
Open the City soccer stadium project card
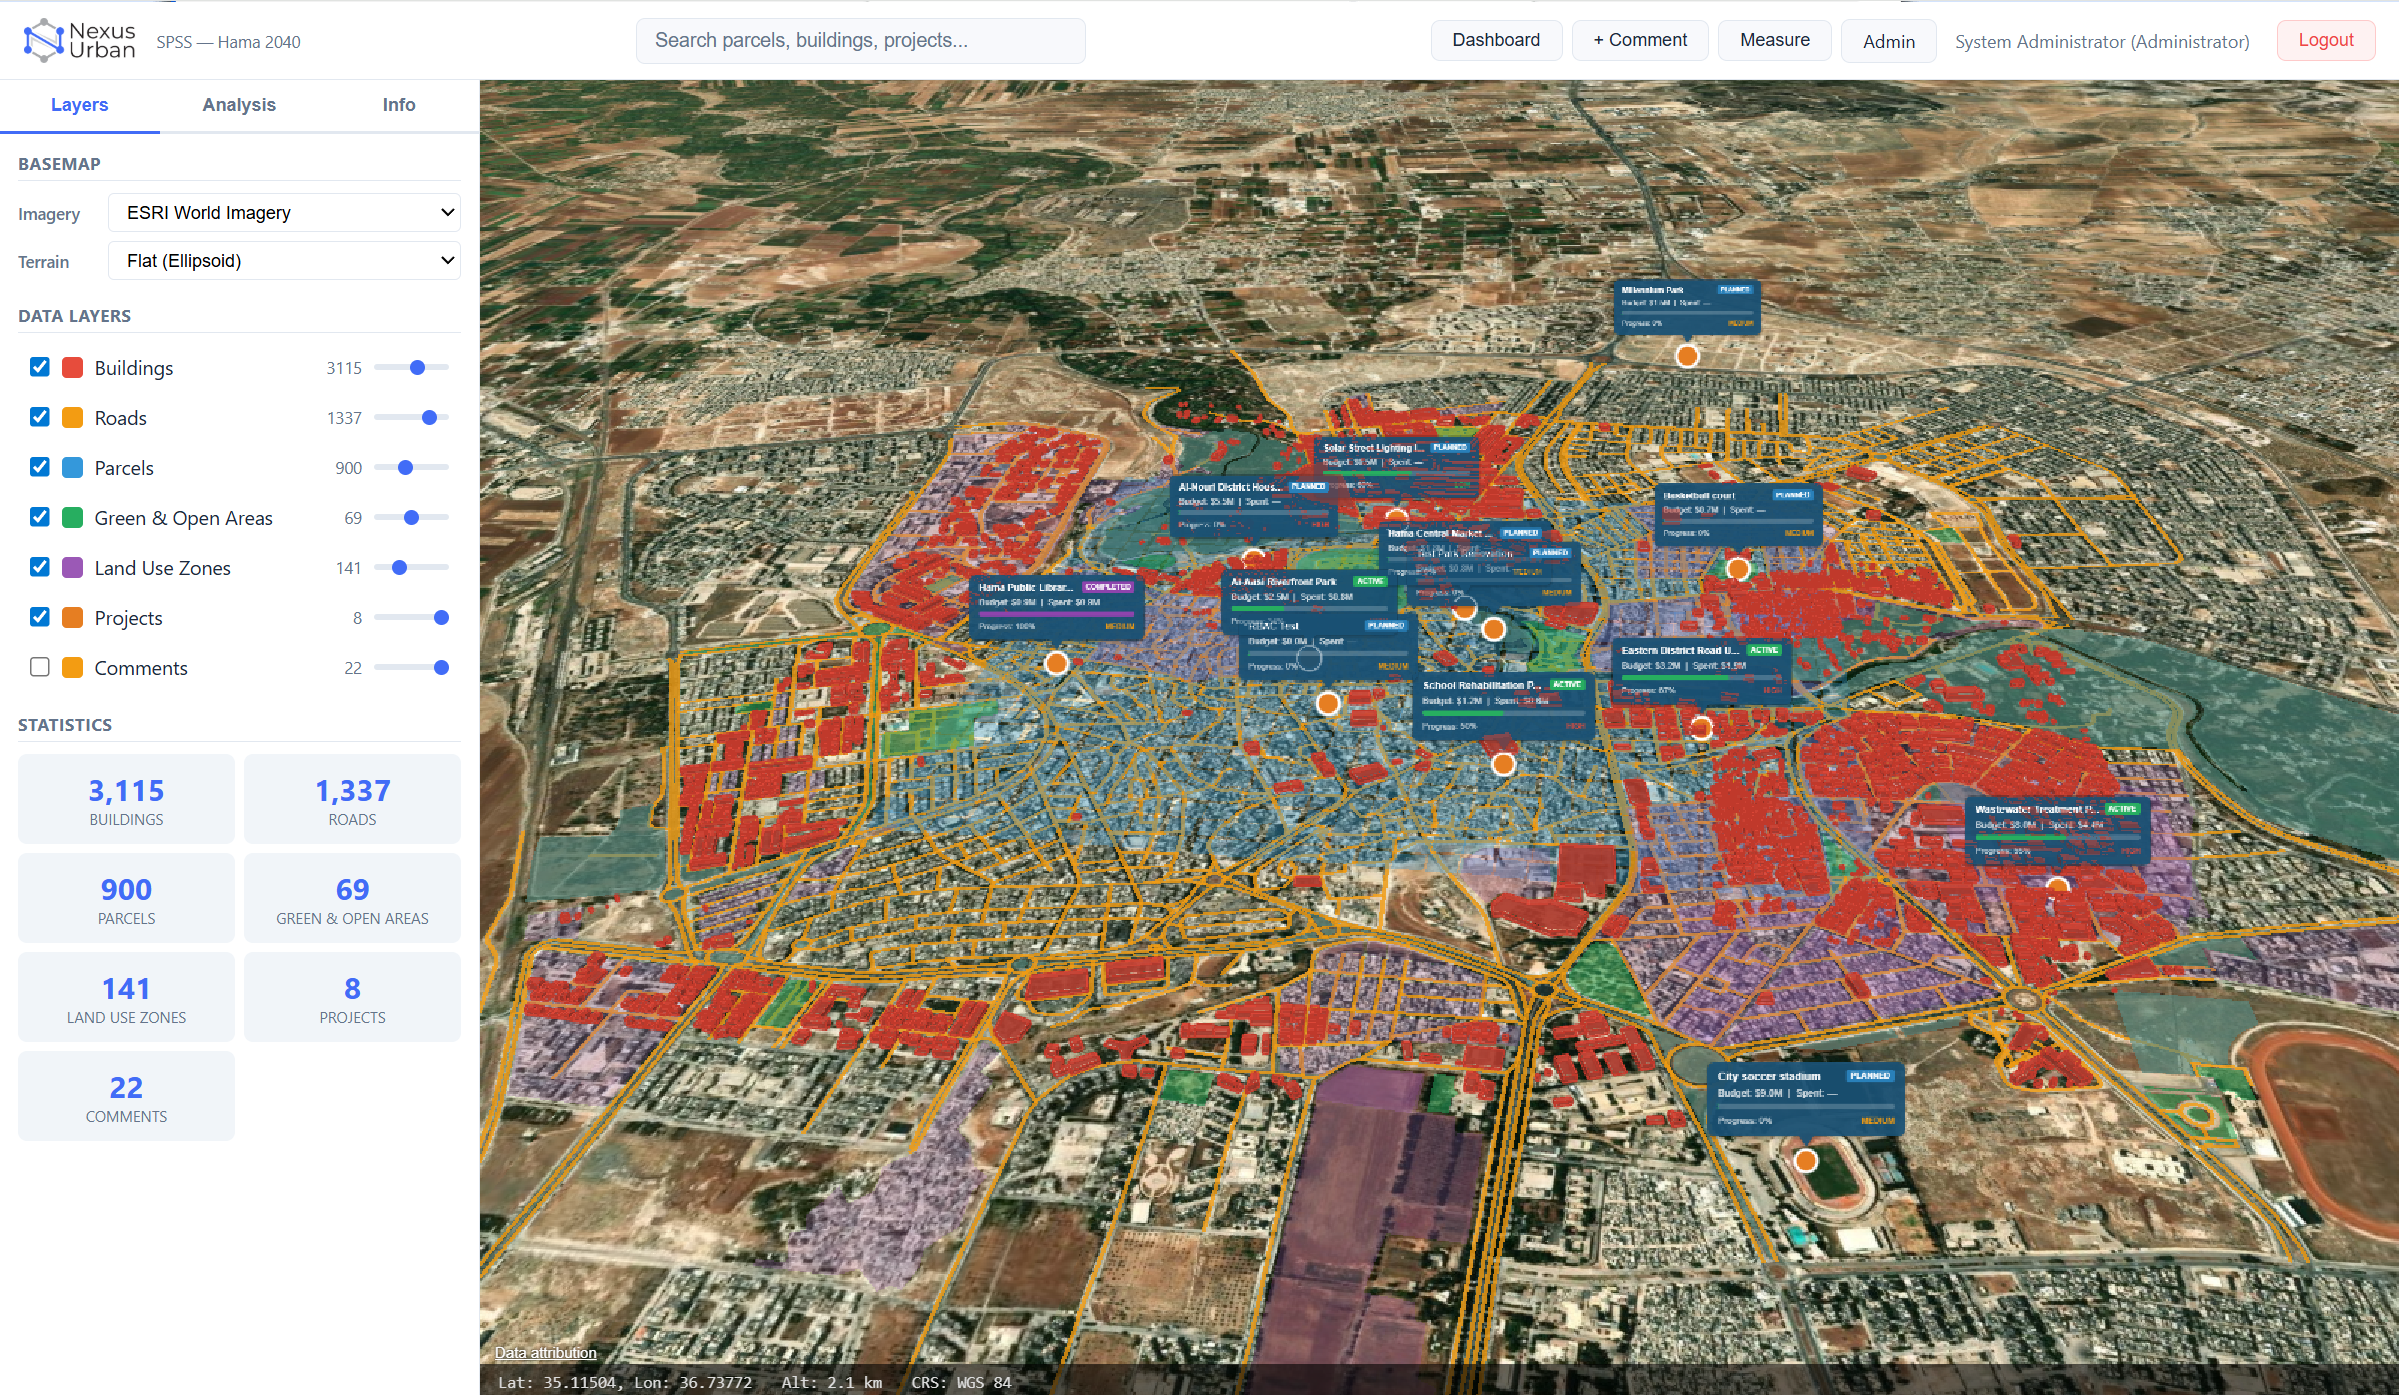[1805, 1098]
